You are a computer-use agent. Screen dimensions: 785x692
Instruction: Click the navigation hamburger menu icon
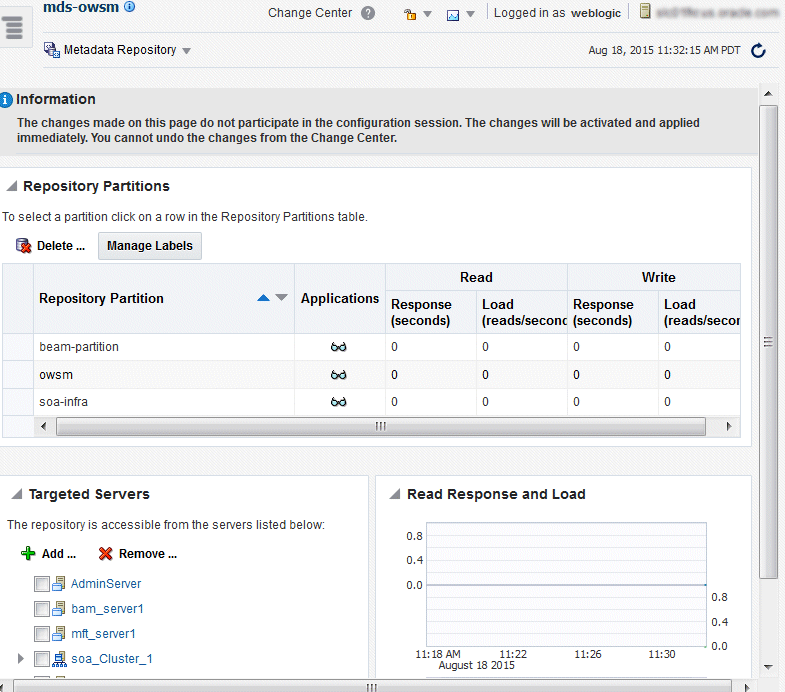pyautogui.click(x=13, y=28)
